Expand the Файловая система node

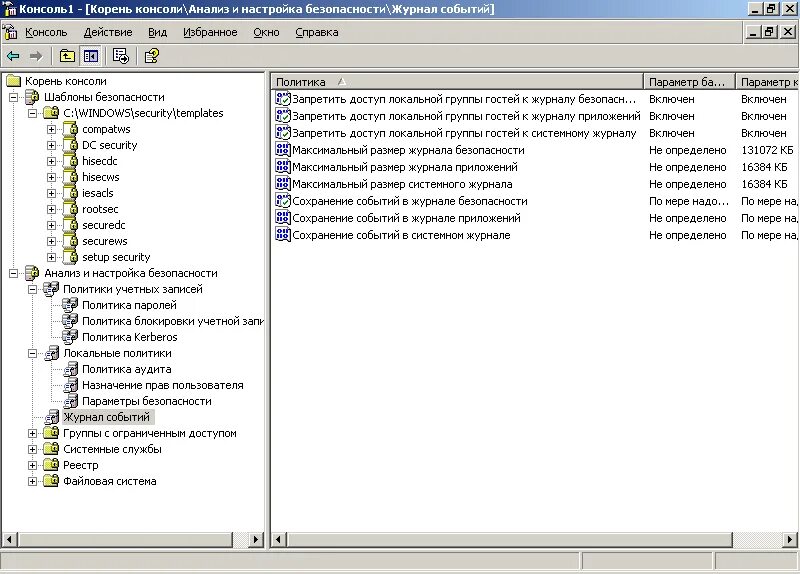(x=32, y=481)
